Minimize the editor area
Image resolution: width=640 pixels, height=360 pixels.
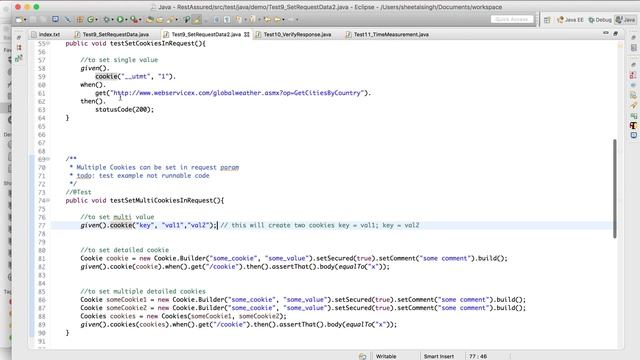pos(606,33)
